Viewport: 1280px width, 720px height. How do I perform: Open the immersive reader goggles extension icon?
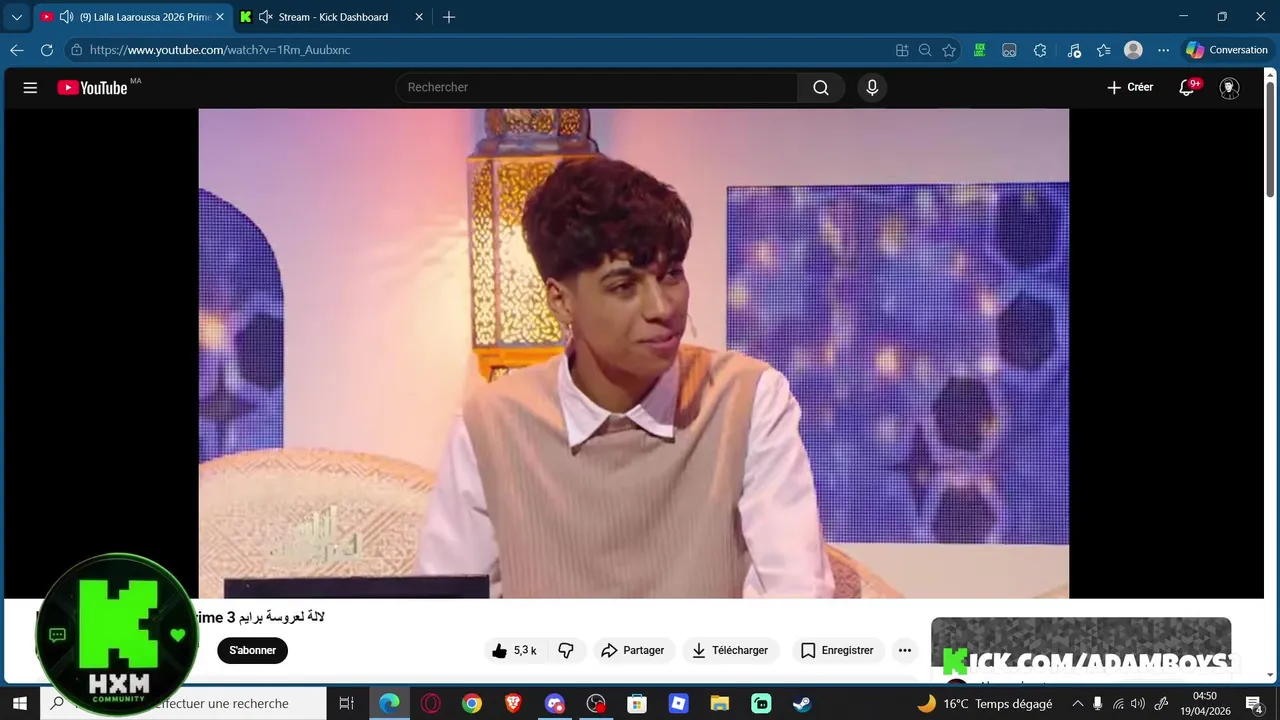point(1010,50)
